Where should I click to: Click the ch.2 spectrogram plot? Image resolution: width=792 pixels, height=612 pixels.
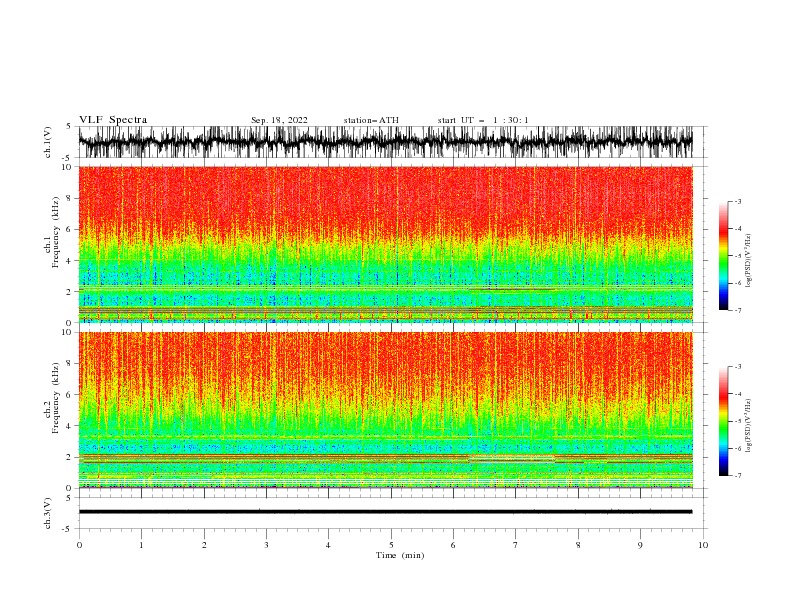385,410
